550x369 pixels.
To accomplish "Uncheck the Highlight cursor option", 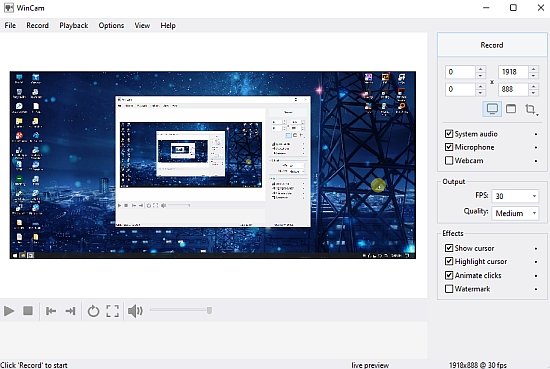I will (449, 261).
